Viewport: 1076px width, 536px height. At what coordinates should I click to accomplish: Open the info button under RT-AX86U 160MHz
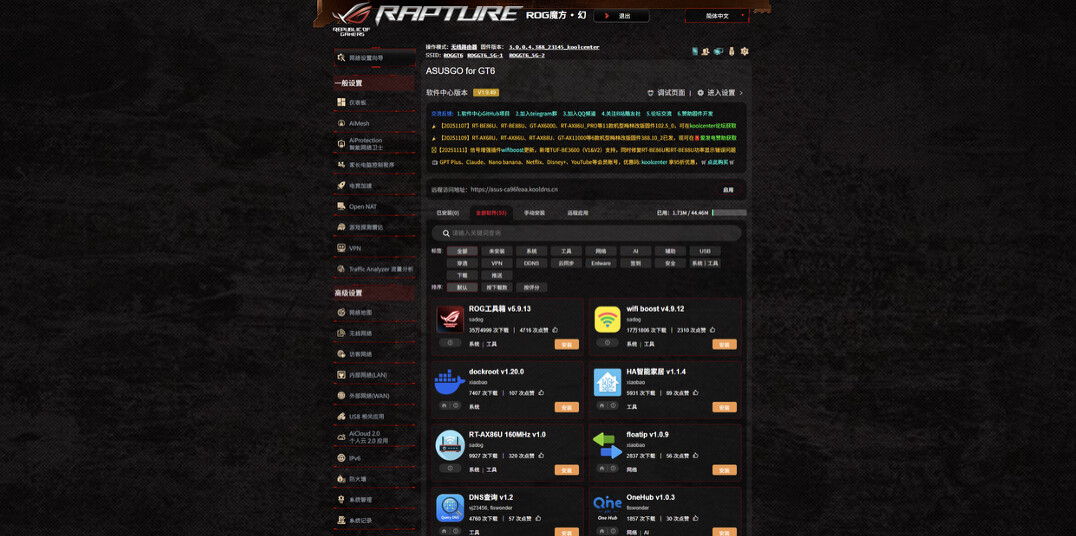point(450,468)
